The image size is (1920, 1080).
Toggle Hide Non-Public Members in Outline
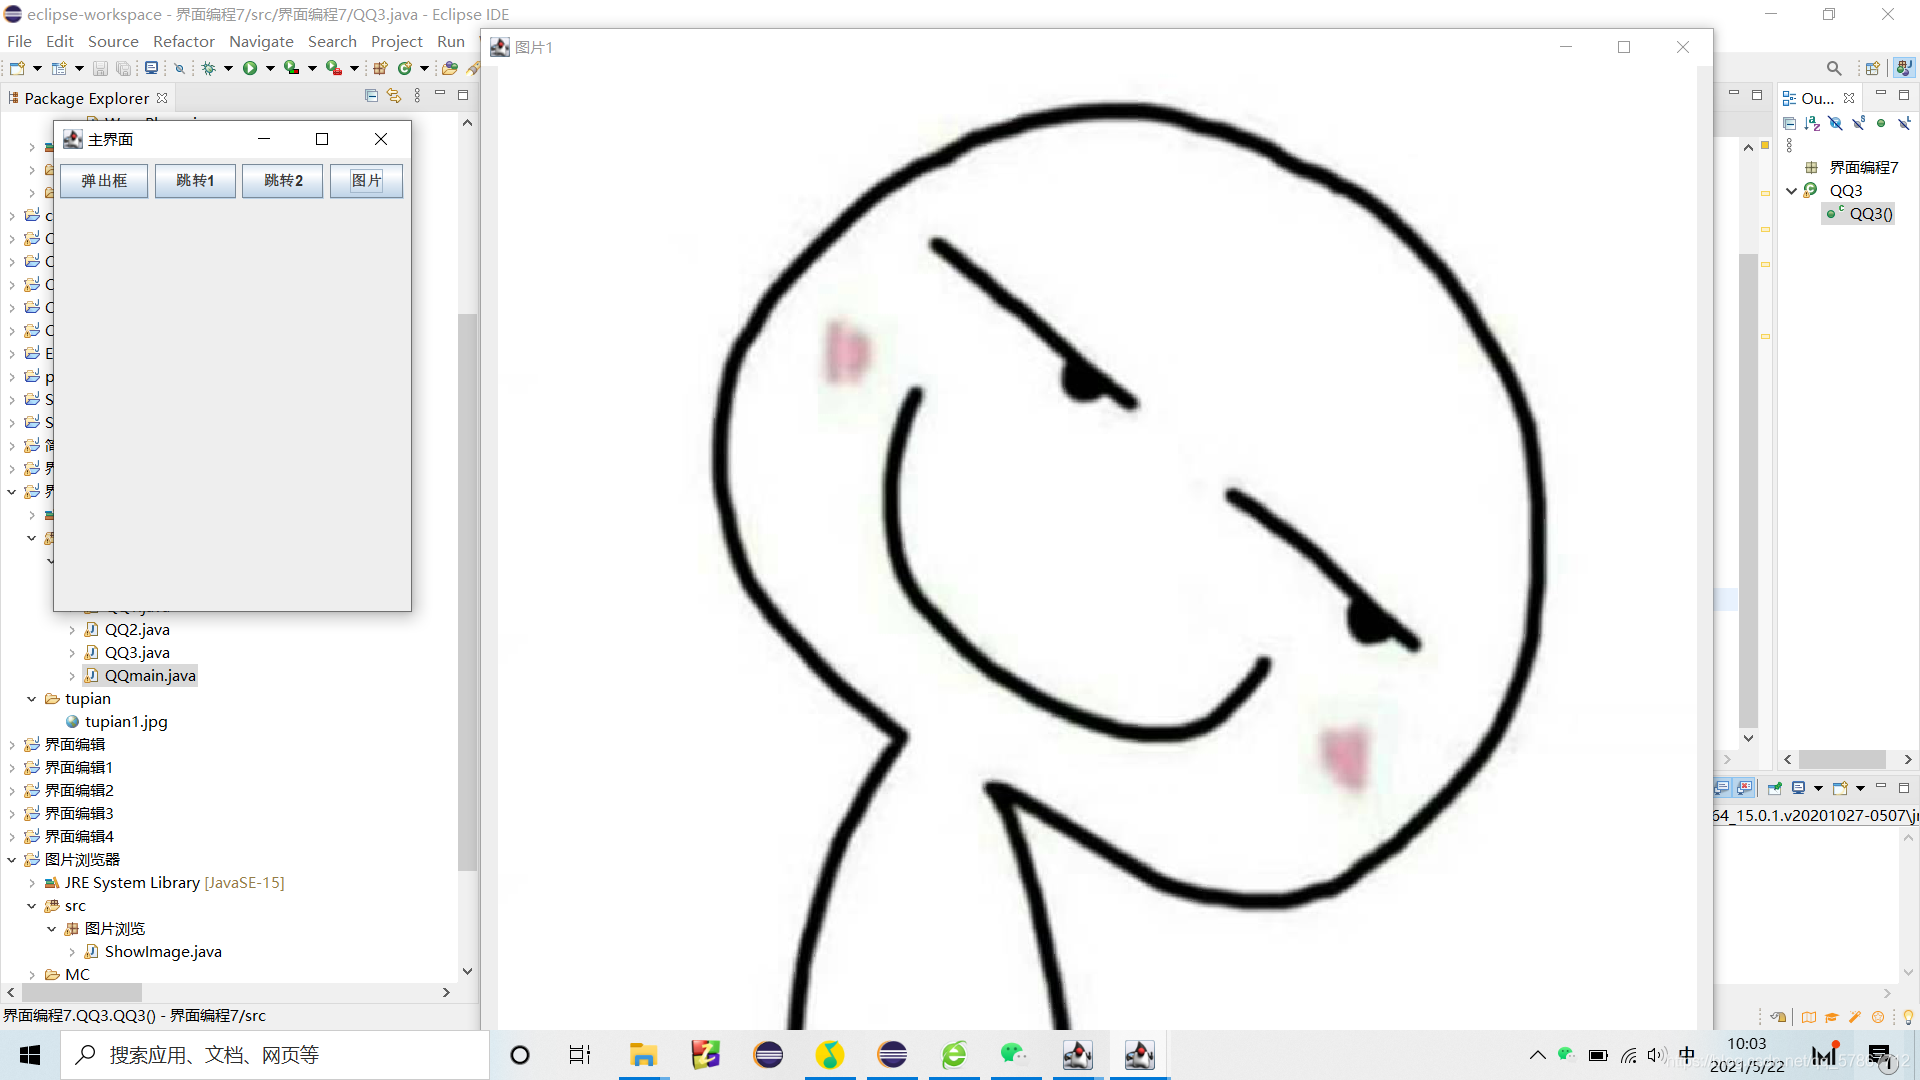[1881, 123]
